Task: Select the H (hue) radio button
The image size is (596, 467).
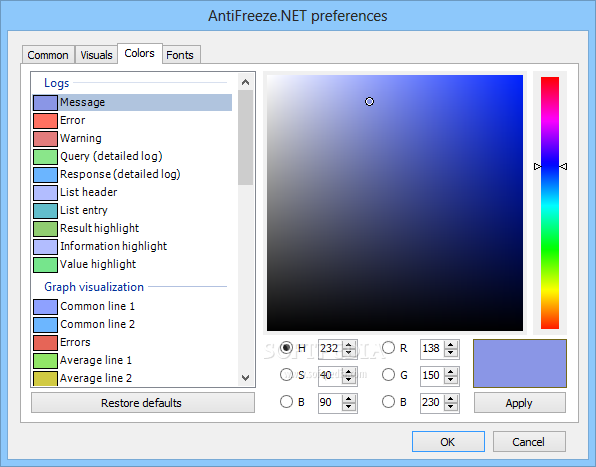Action: (x=286, y=348)
